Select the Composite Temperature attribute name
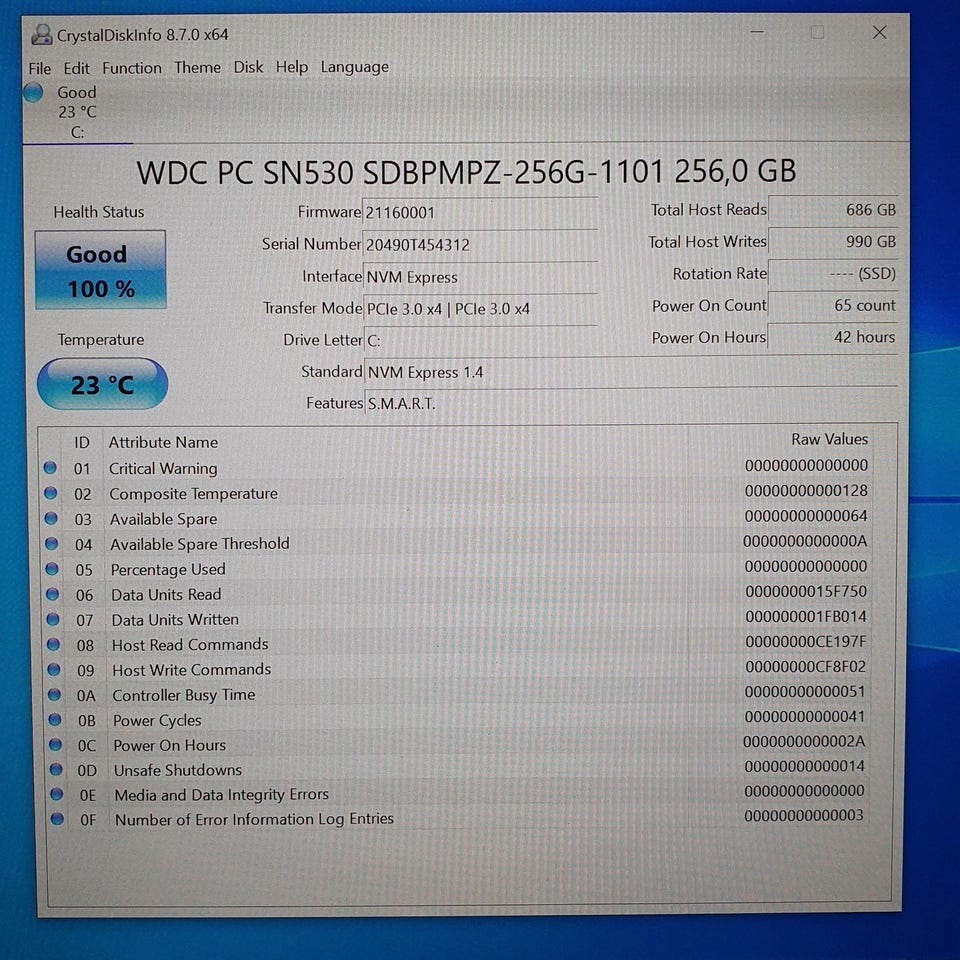 pos(193,493)
